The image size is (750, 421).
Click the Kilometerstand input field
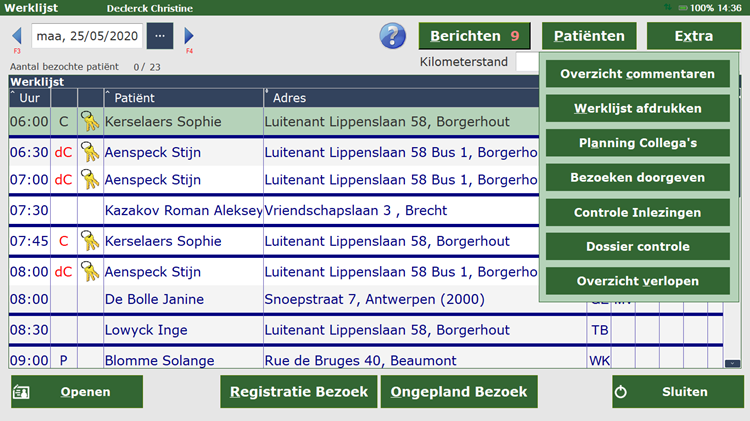(527, 62)
